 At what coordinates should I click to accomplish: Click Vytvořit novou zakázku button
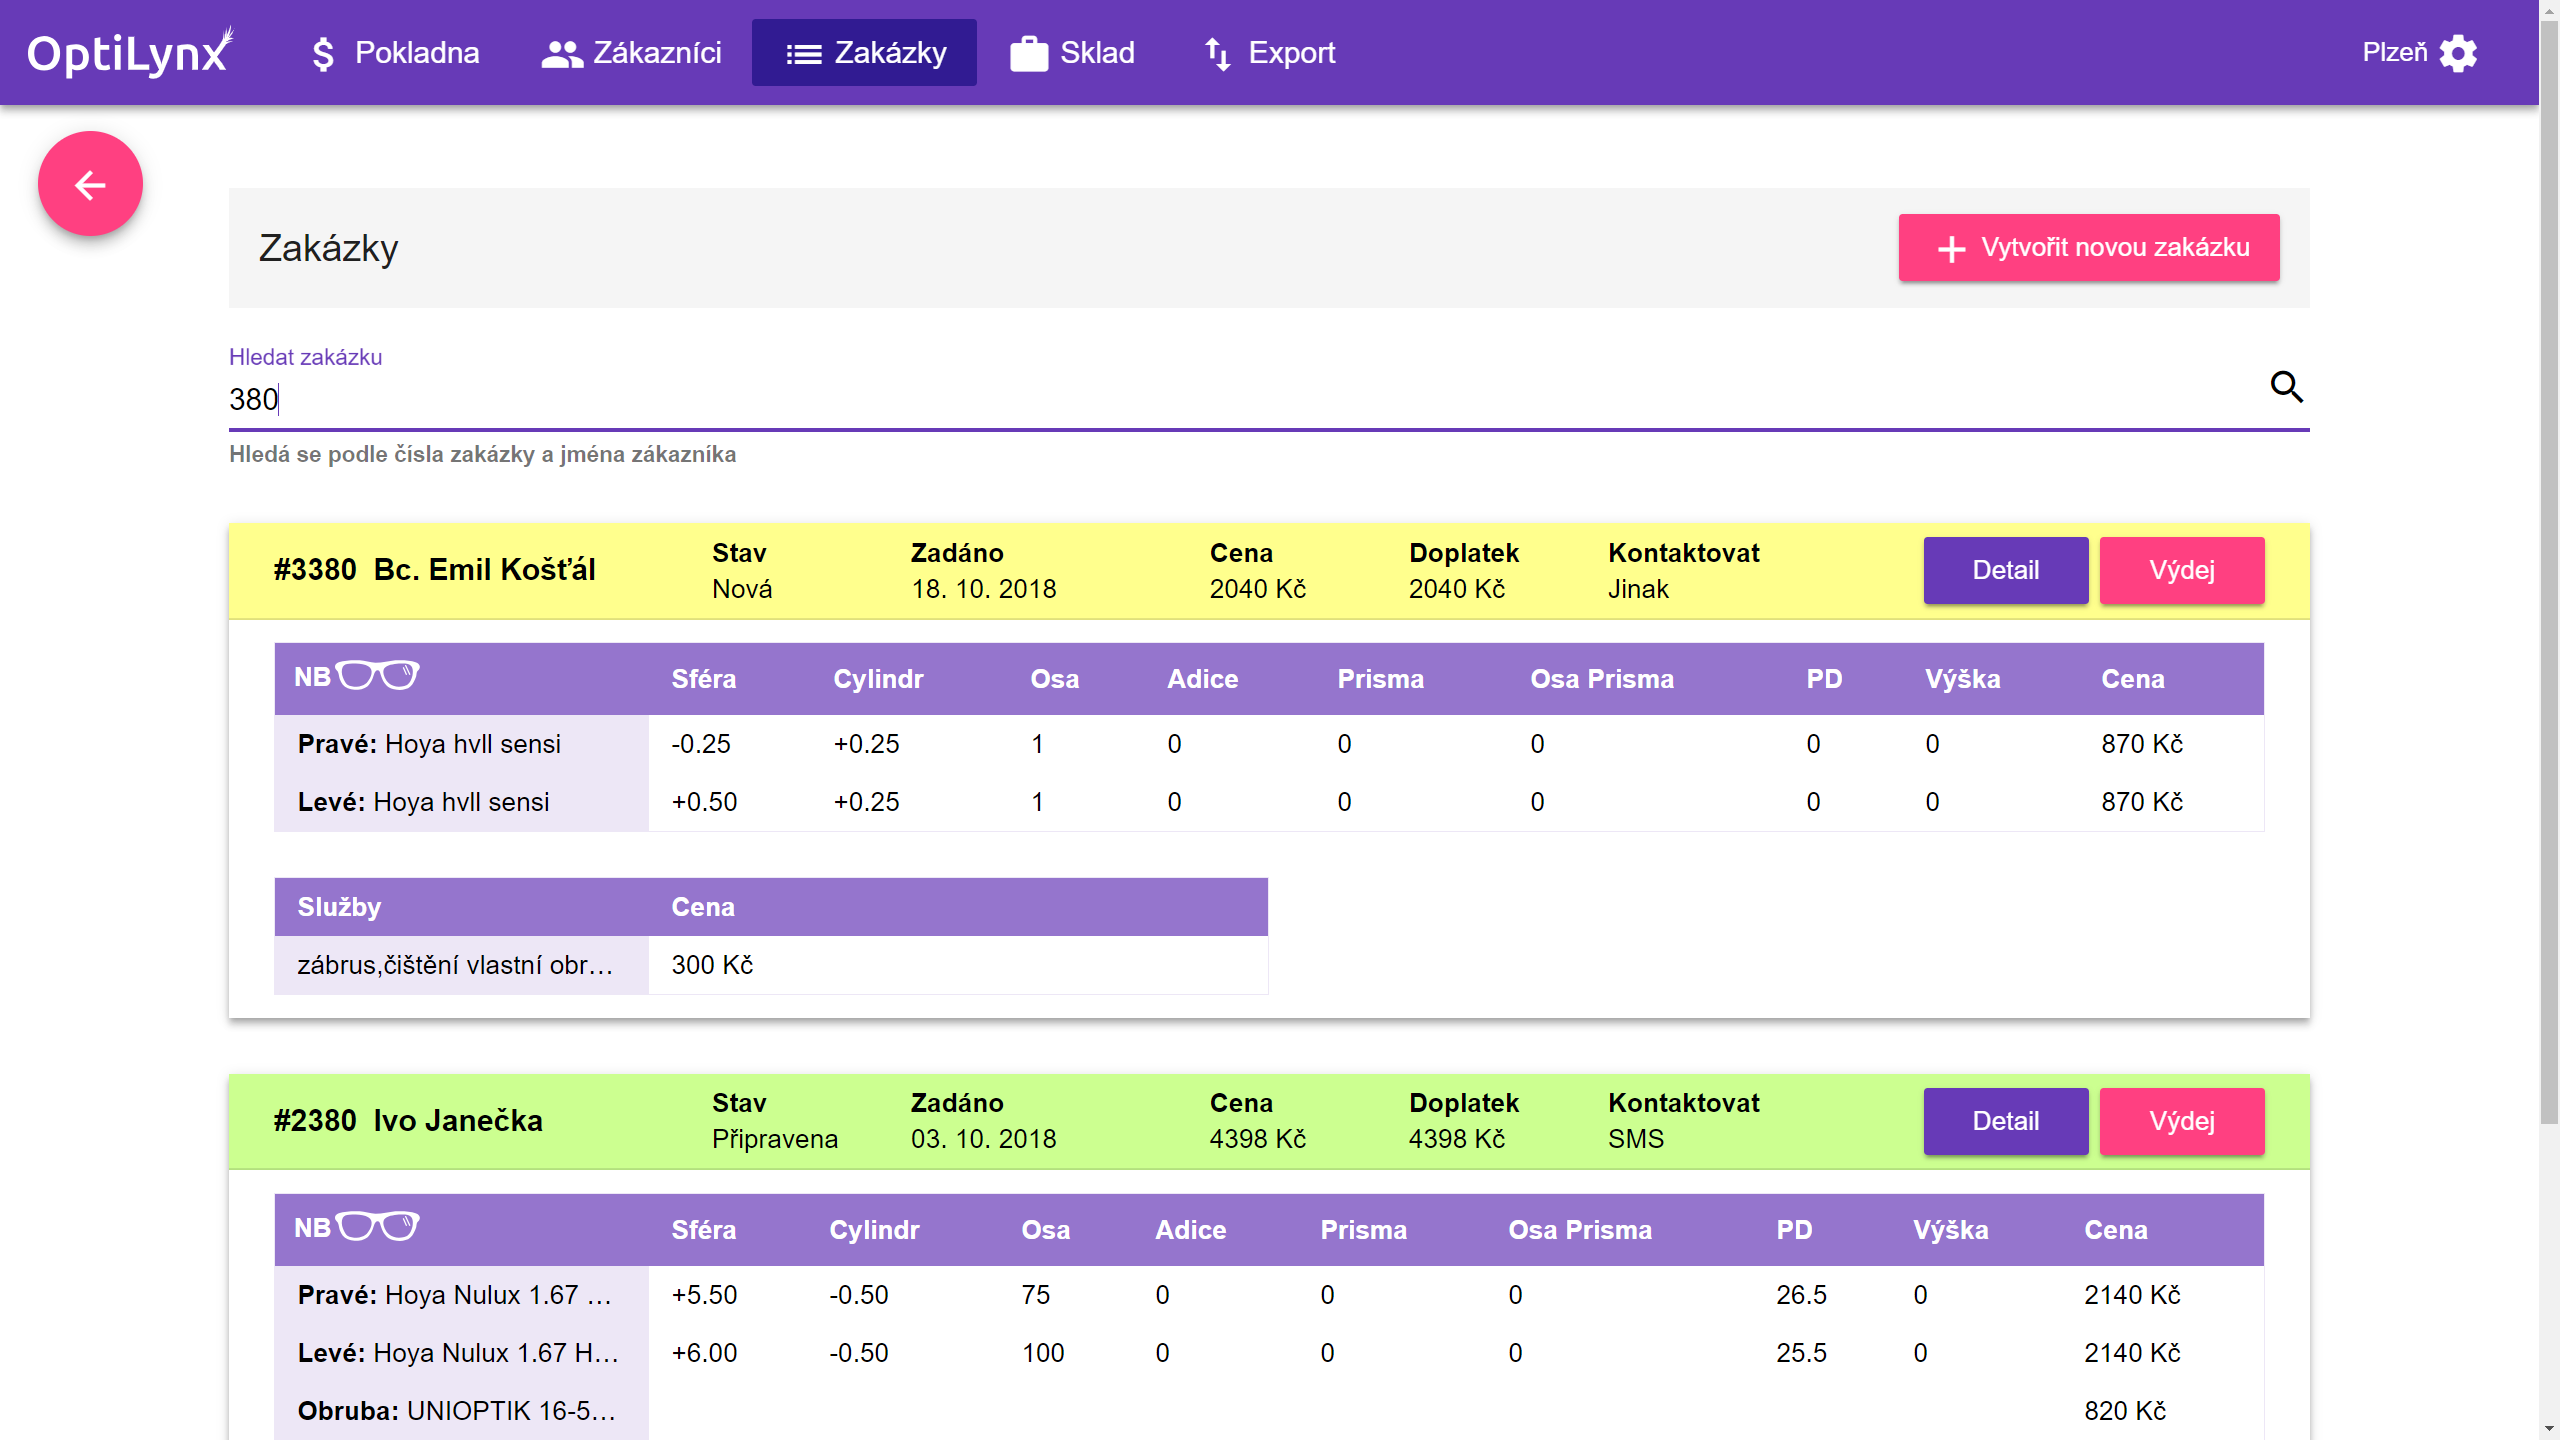pos(2088,247)
